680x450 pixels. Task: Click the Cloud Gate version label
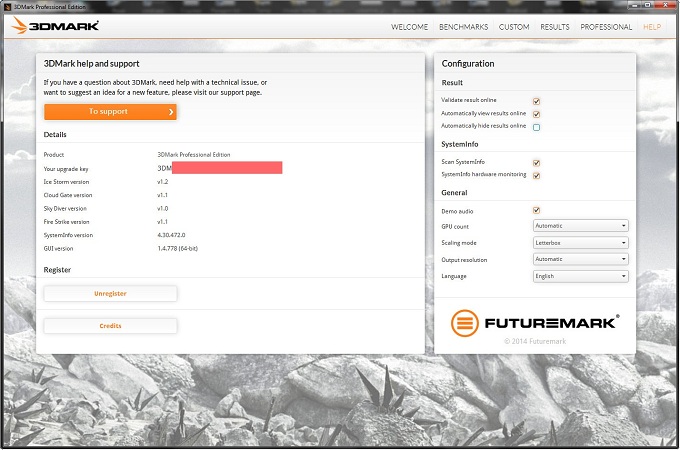click(68, 195)
